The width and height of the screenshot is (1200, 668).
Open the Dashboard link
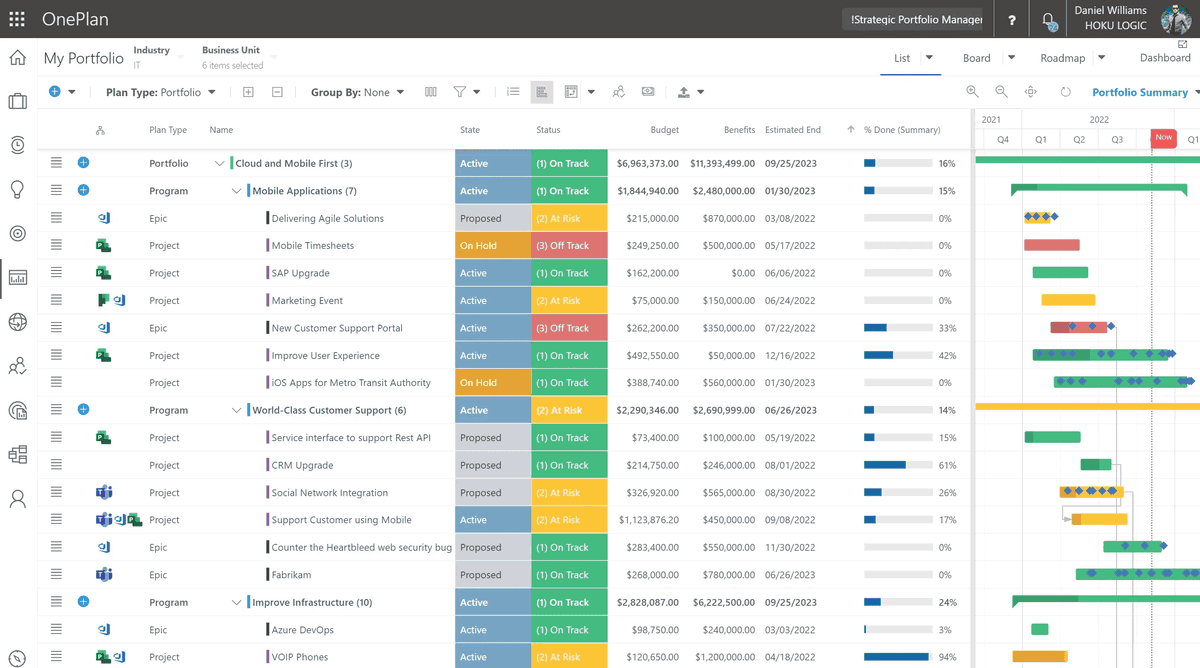pos(1165,58)
